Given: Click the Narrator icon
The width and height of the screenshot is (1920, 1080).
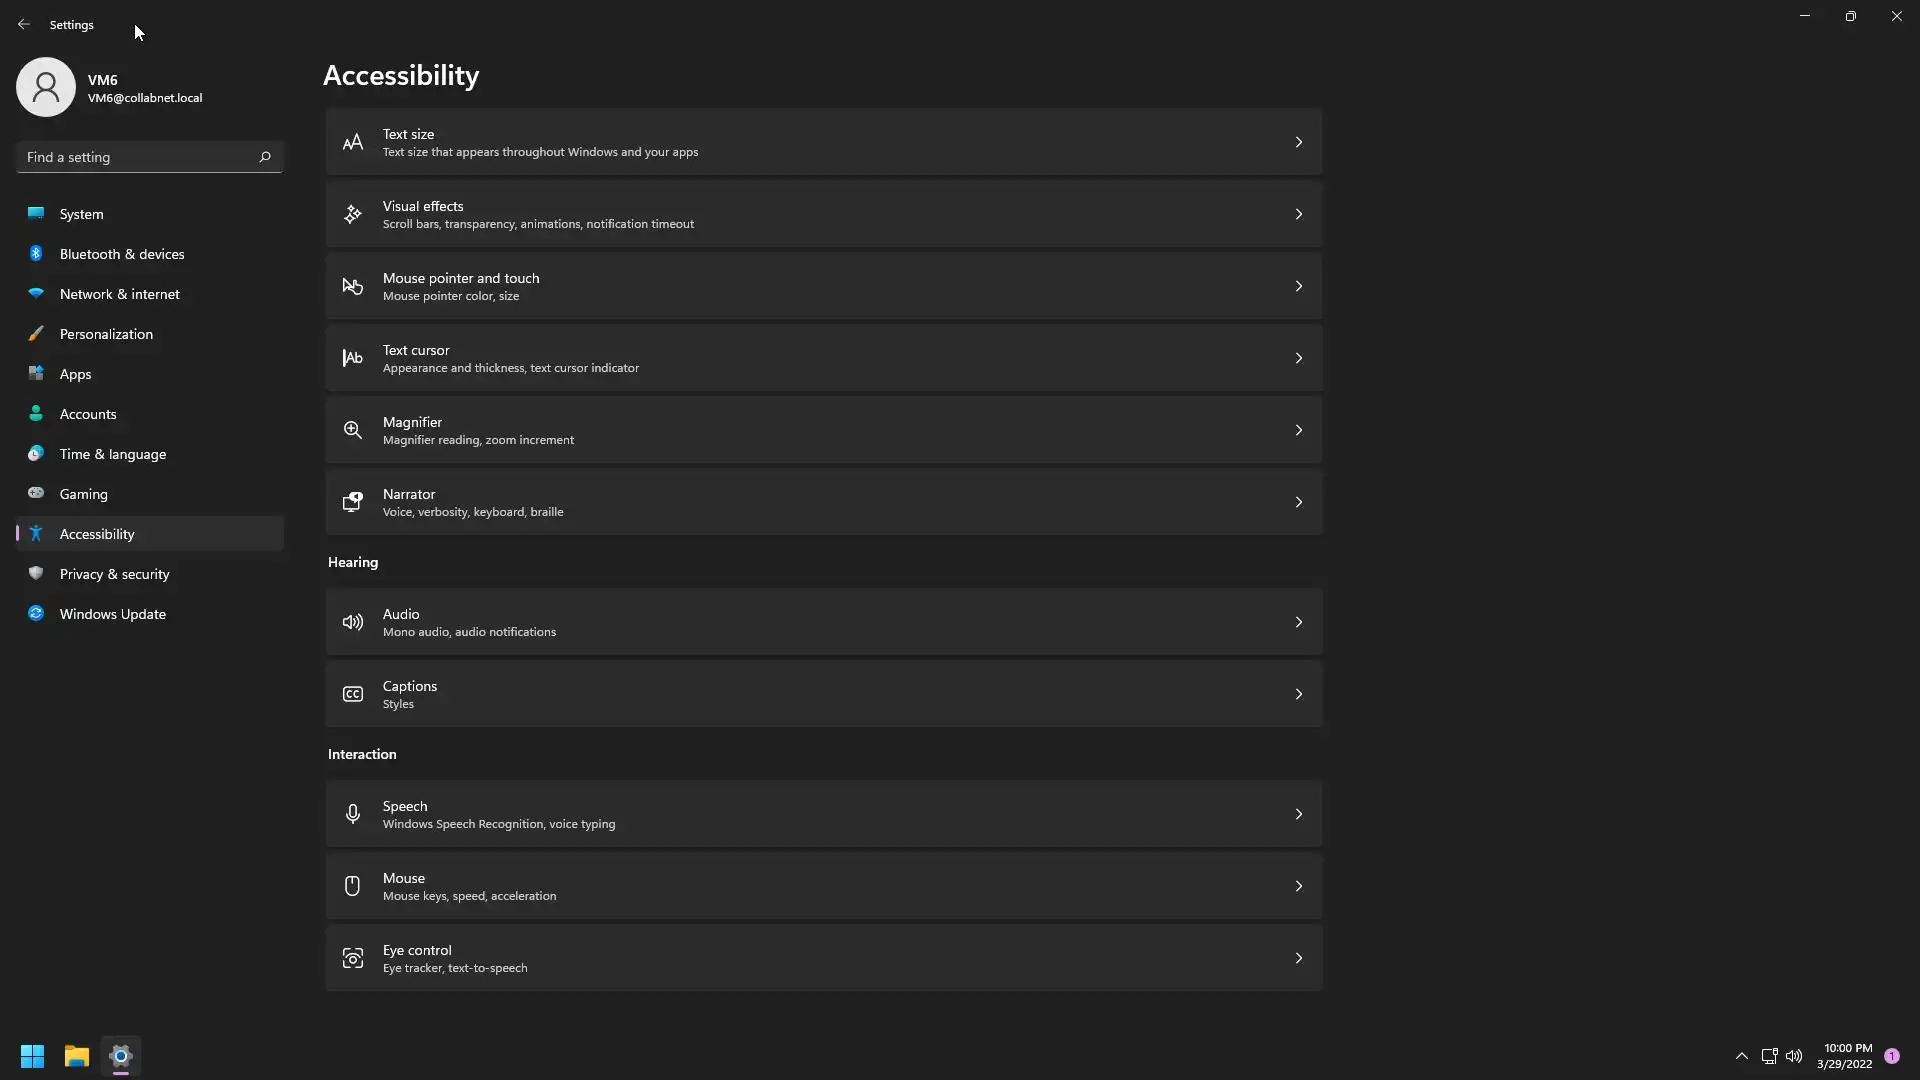Looking at the screenshot, I should coord(352,502).
